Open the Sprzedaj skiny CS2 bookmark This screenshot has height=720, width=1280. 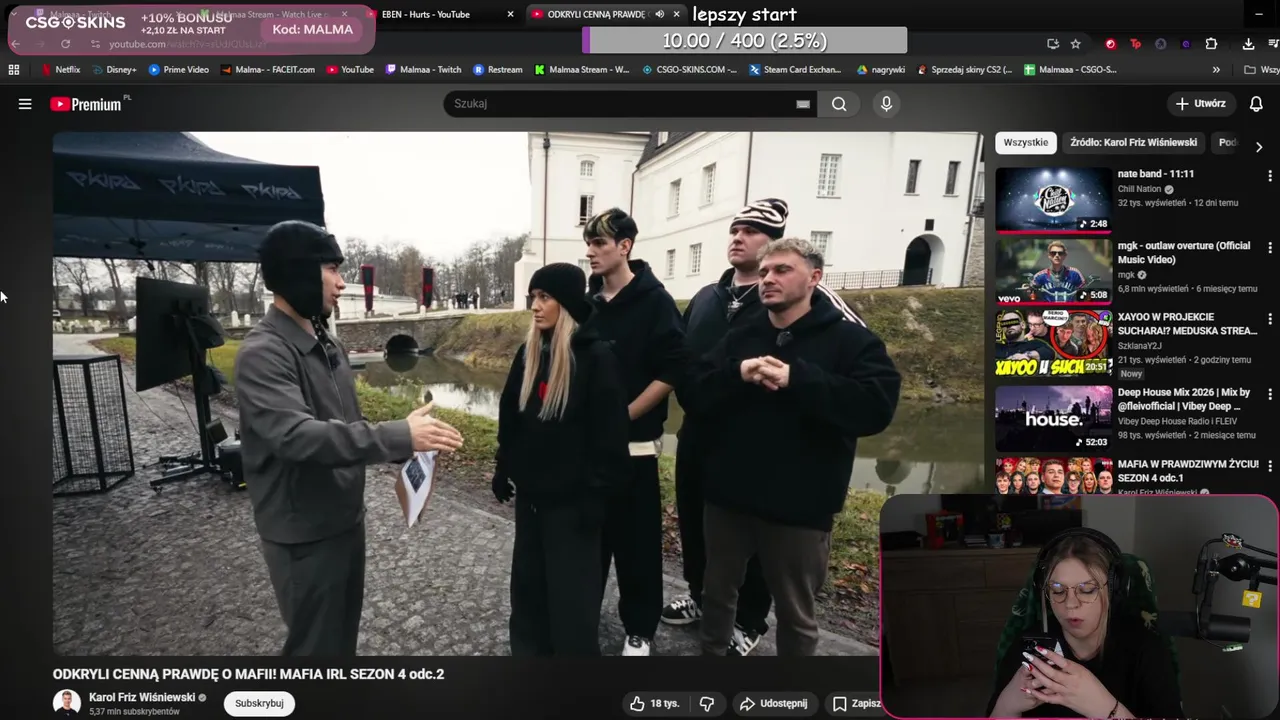click(964, 70)
